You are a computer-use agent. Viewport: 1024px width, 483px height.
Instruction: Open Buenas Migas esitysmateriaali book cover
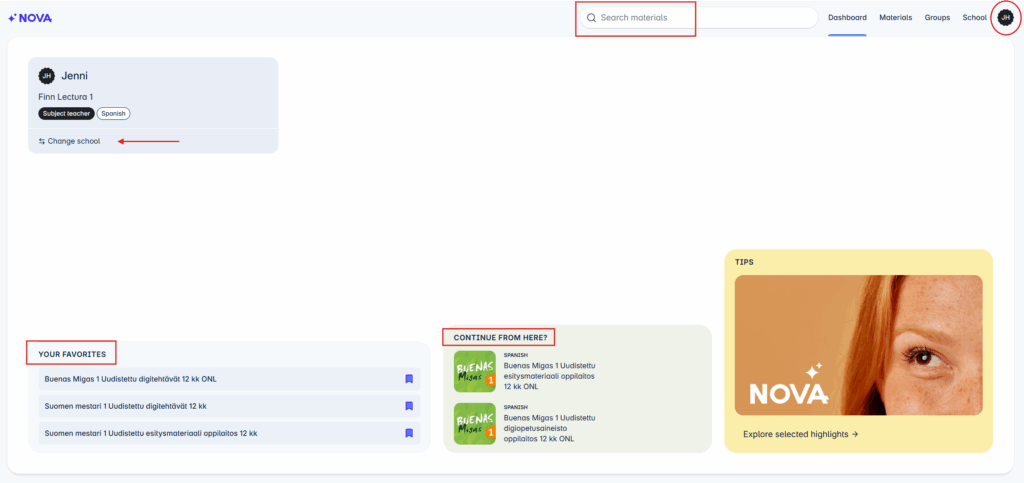point(475,371)
